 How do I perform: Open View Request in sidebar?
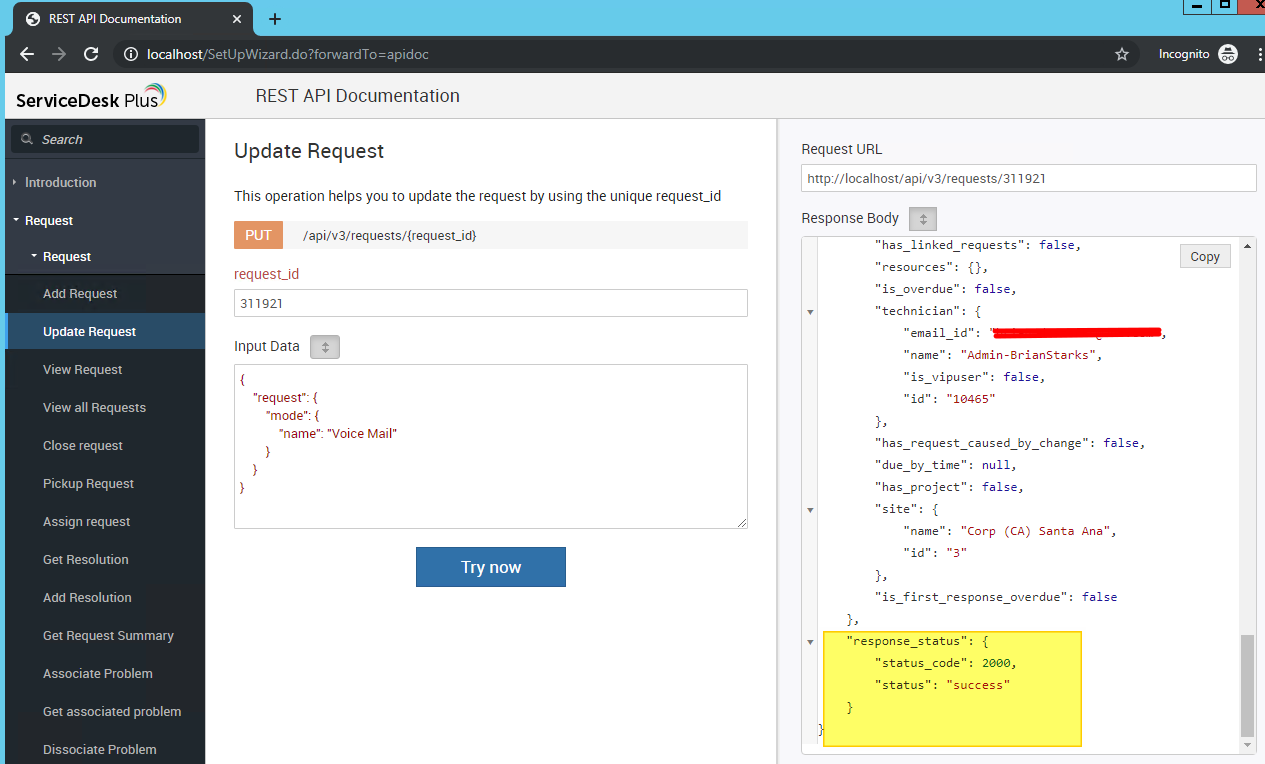click(x=82, y=370)
